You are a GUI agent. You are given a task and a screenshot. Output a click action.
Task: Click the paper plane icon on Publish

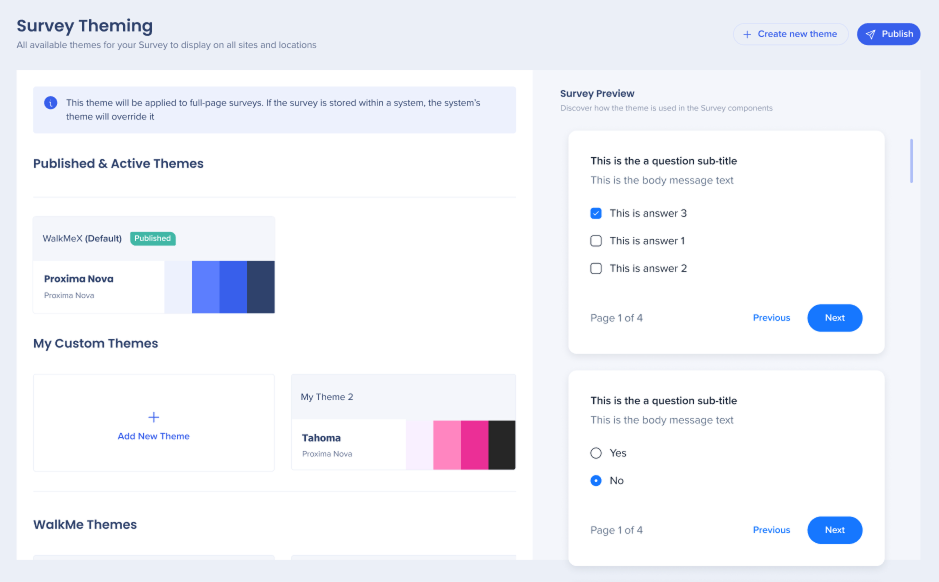871,34
